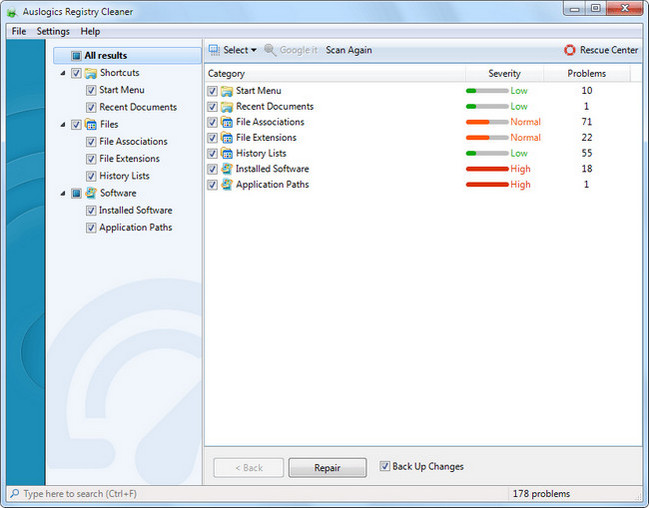Click the Installed Software icon in list
The width and height of the screenshot is (649, 508).
[x=226, y=169]
